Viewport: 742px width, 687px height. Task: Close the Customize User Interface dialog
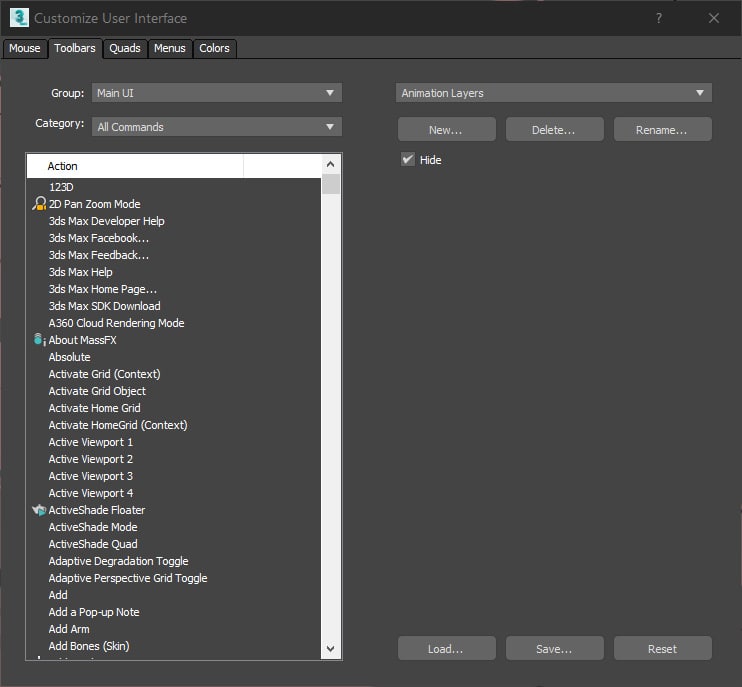click(714, 18)
